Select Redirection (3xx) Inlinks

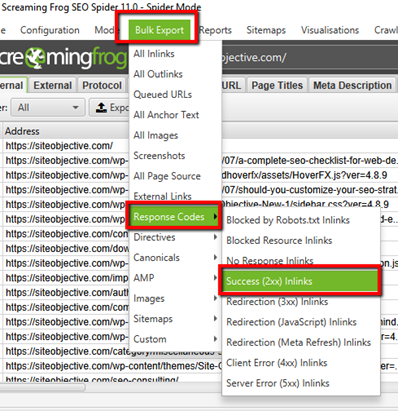301,302
